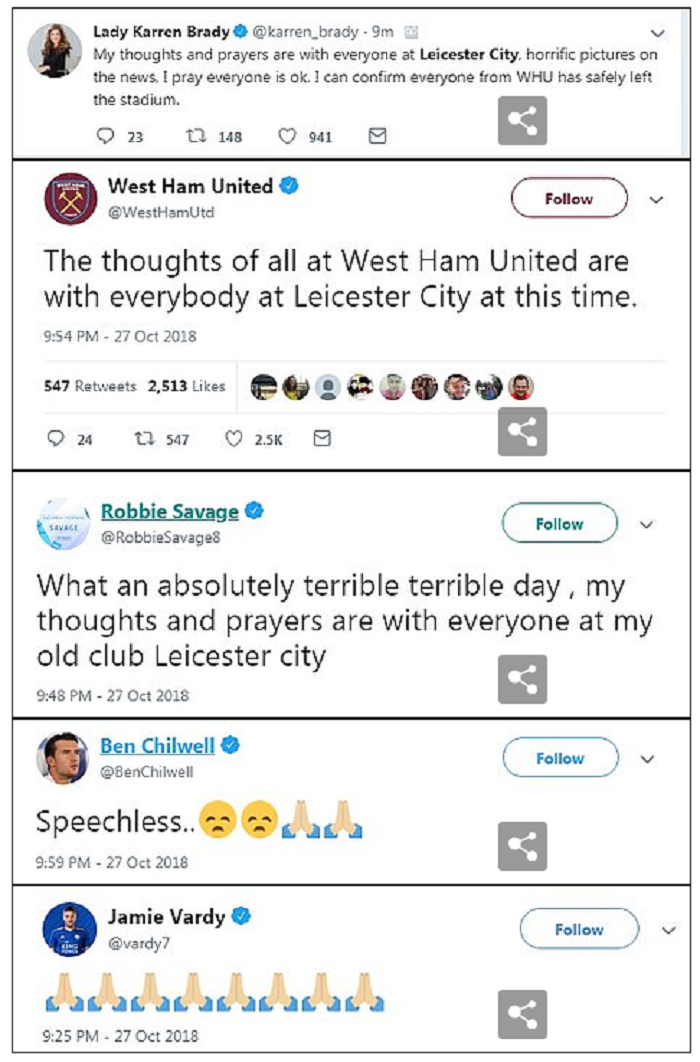The height and width of the screenshot is (1062, 700).
Task: Send Karren Brady's tweet via direct message
Action: (x=377, y=137)
